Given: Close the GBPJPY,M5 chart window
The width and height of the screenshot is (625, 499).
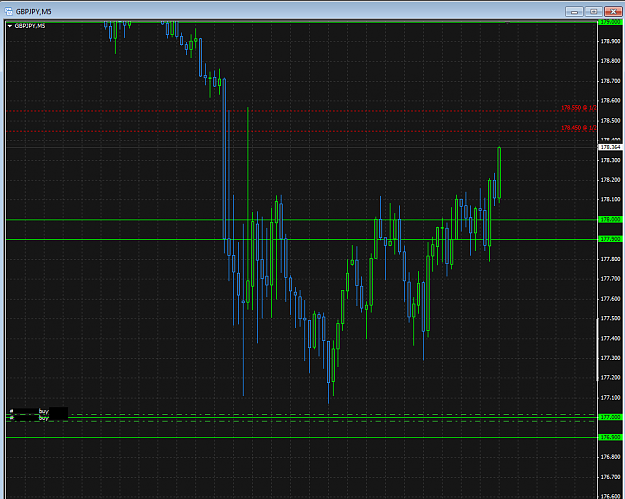Looking at the screenshot, I should click(613, 12).
